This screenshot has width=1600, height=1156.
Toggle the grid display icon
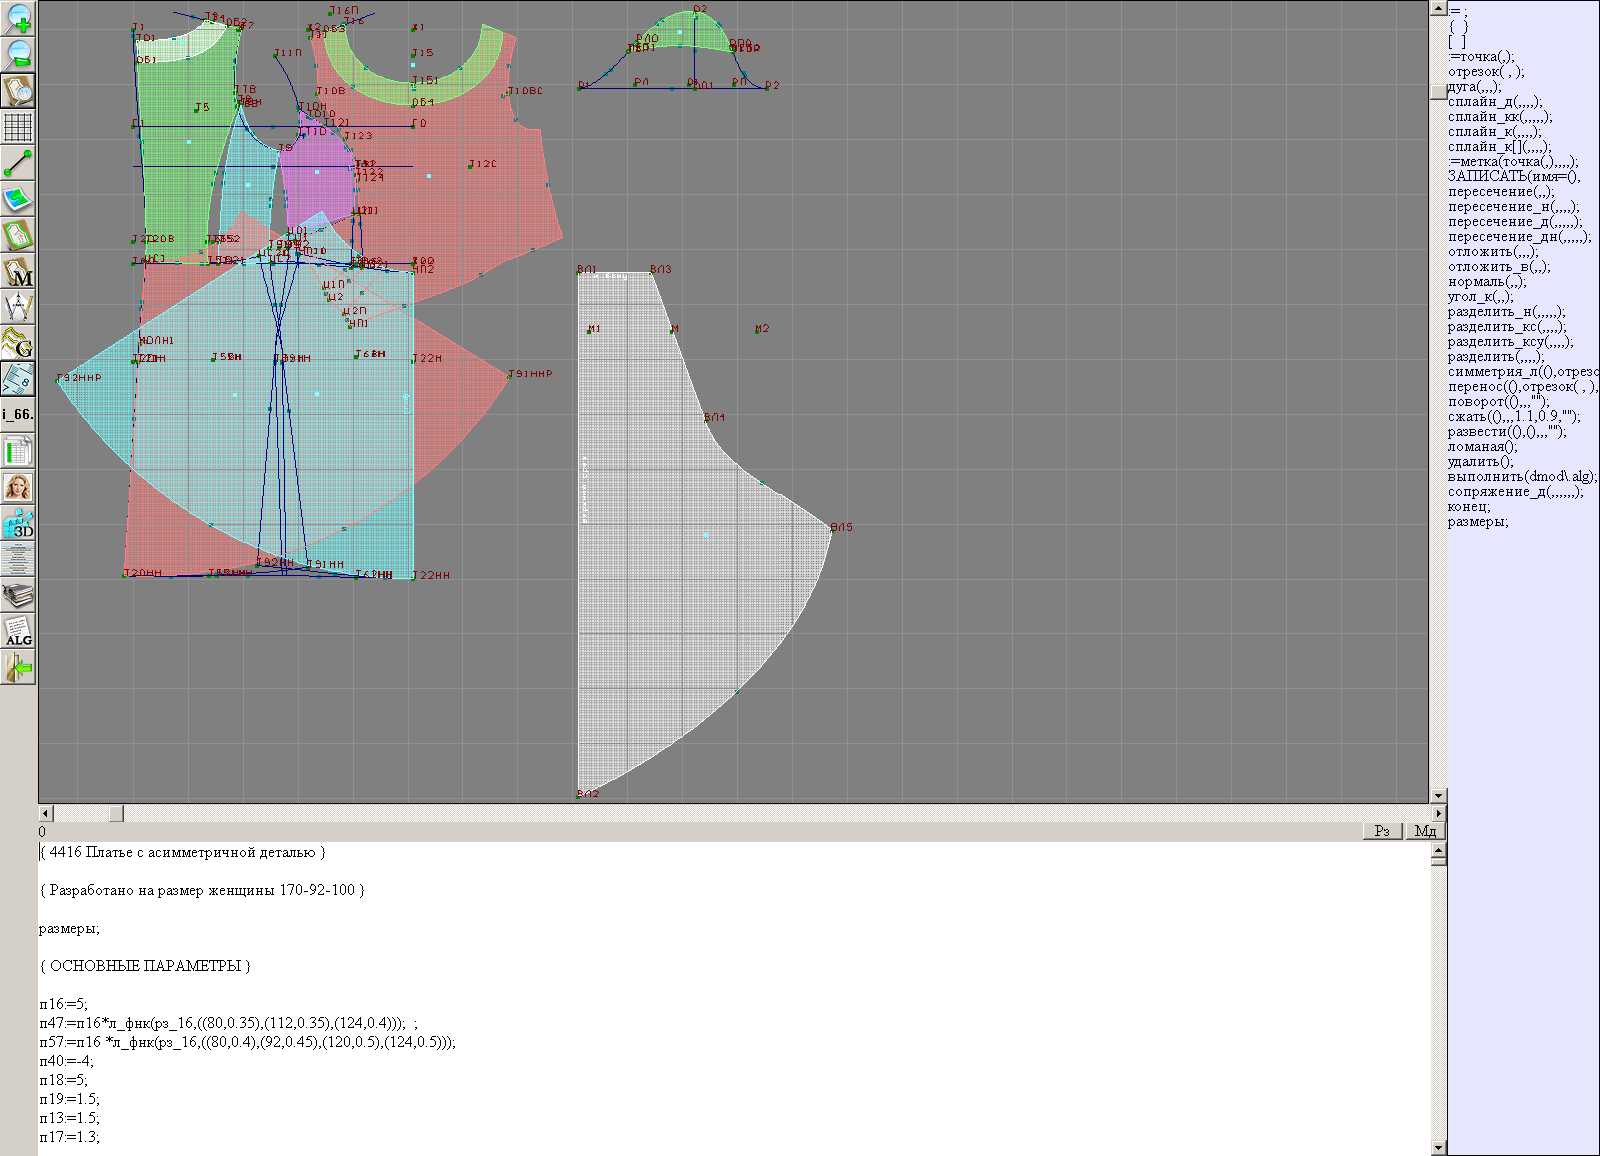18,127
